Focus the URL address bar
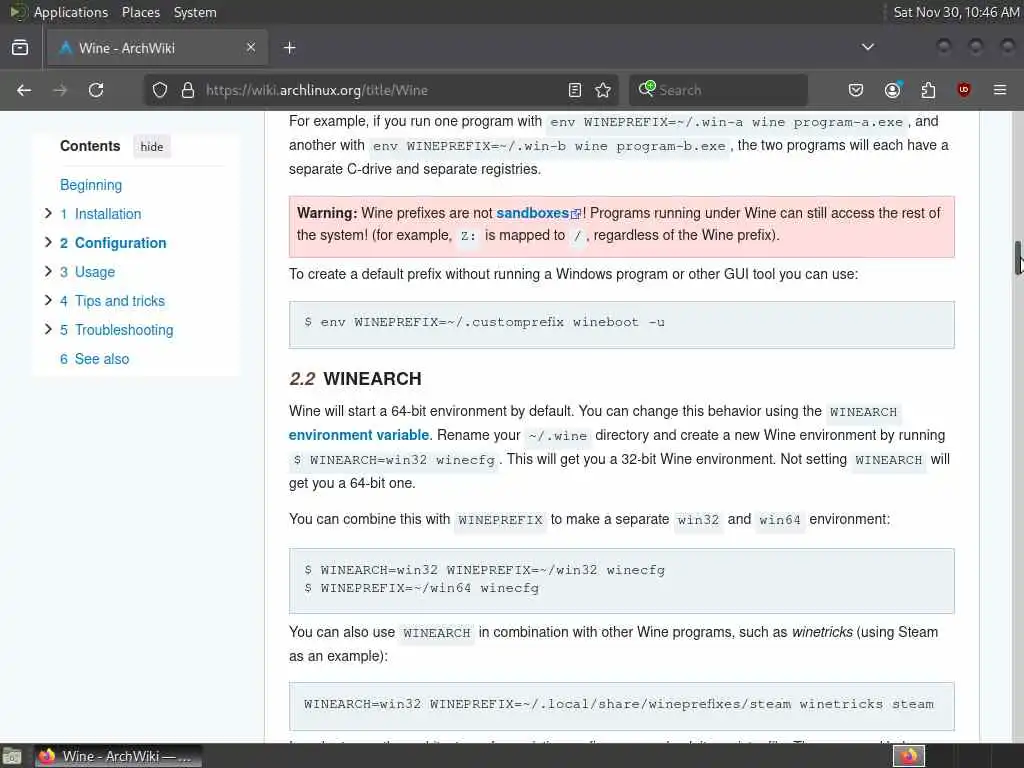The height and width of the screenshot is (768, 1024). click(x=379, y=90)
